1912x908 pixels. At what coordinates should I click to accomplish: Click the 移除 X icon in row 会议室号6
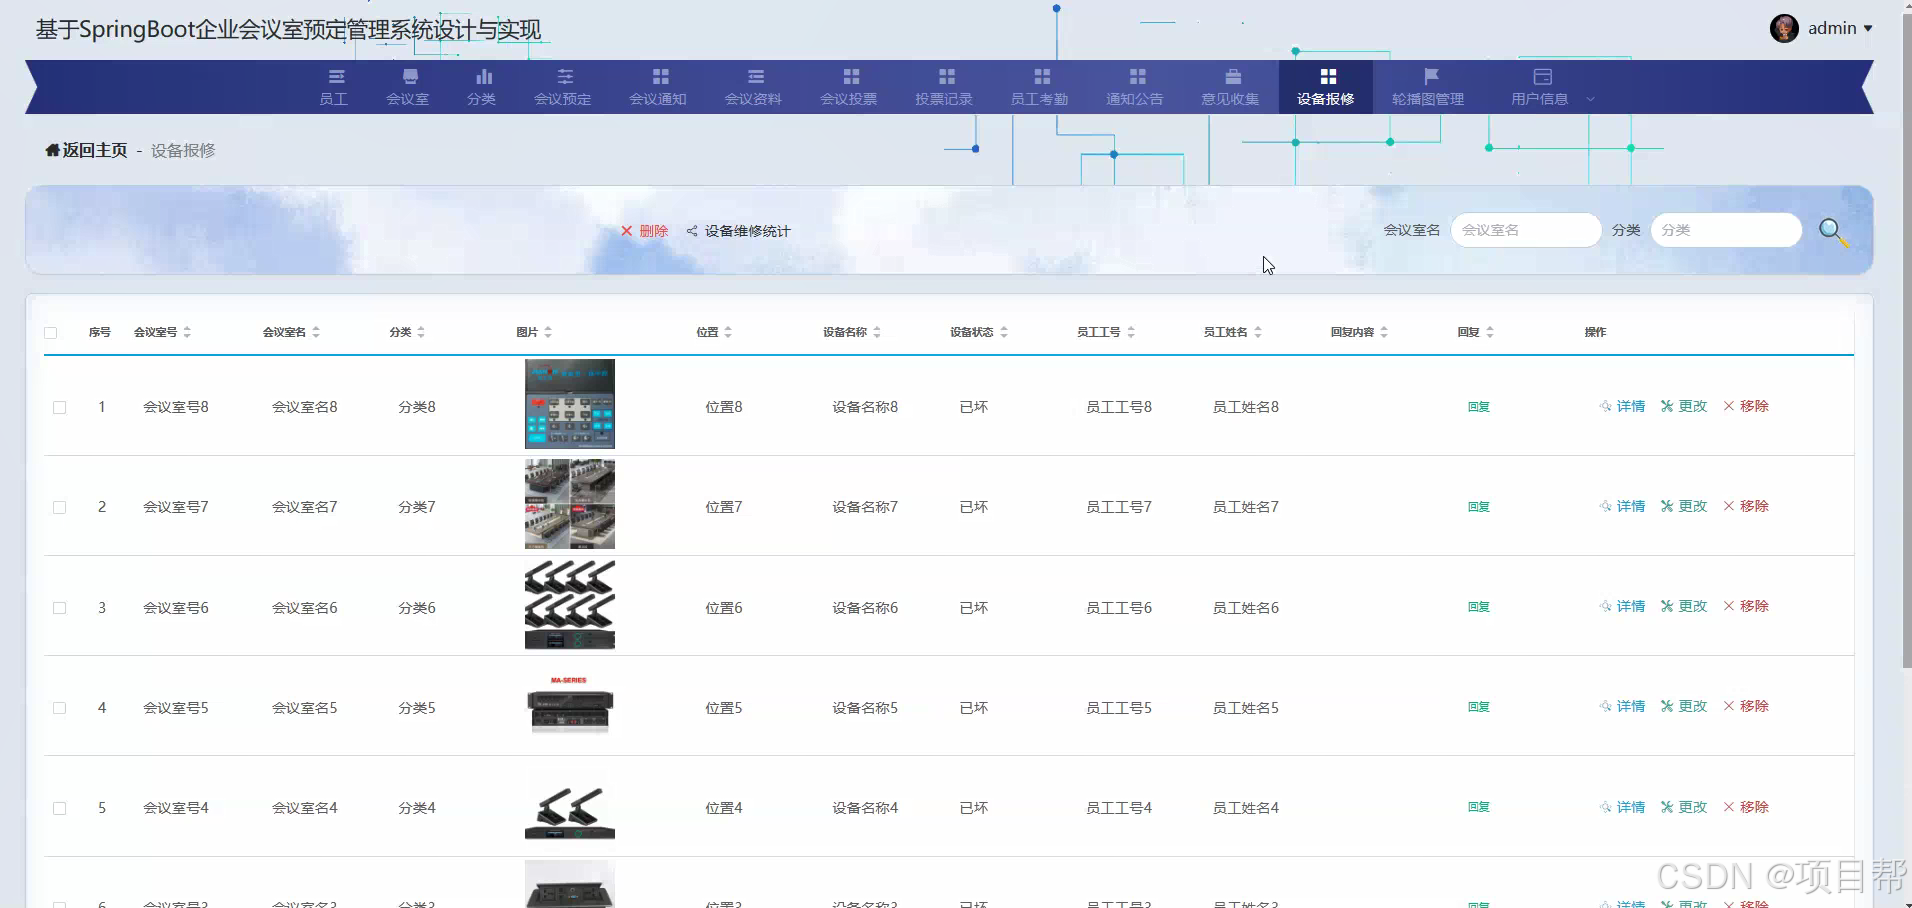click(1729, 606)
